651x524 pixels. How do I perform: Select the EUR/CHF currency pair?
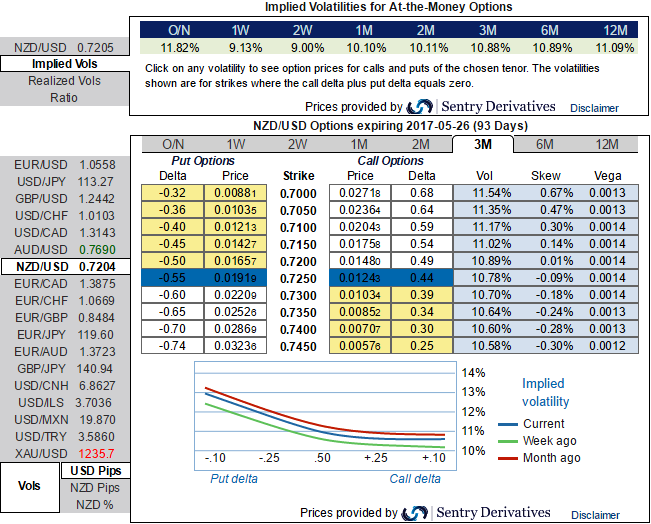[65, 301]
